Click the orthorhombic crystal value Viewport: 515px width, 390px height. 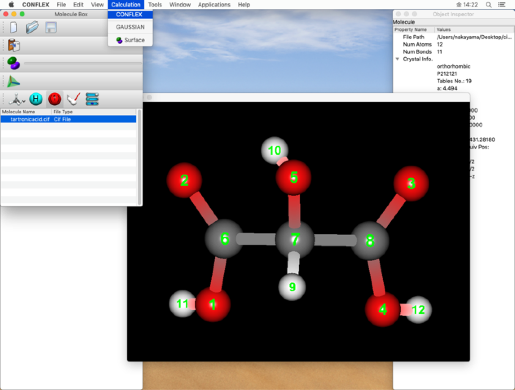[x=453, y=66]
